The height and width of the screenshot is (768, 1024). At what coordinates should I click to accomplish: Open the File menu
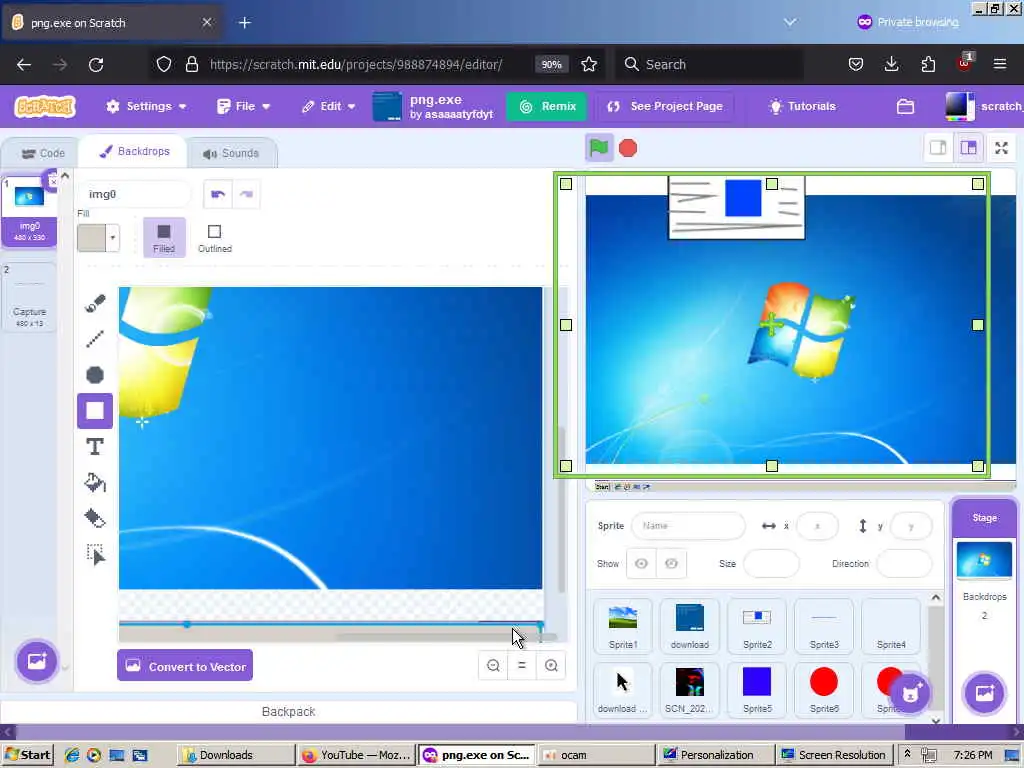click(x=244, y=106)
